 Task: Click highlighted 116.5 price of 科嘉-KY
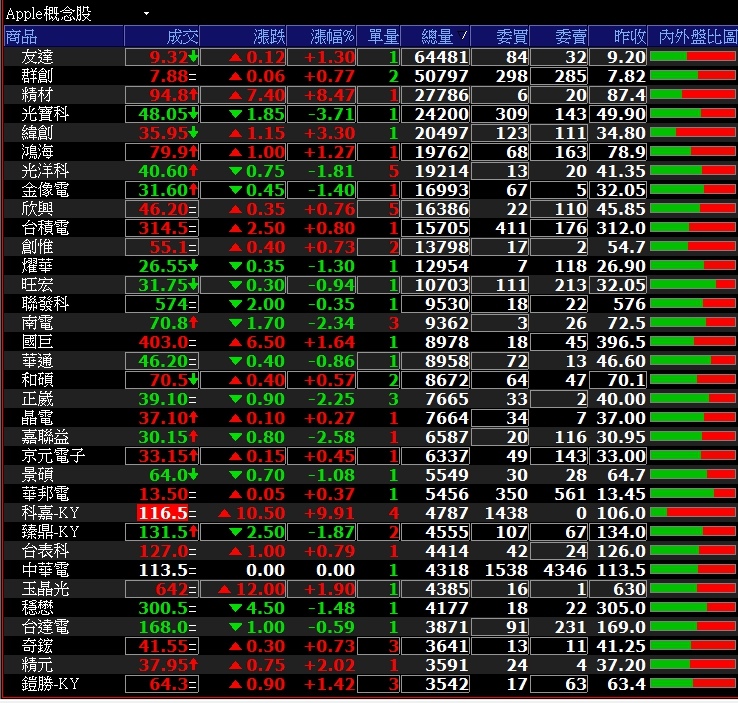162,513
